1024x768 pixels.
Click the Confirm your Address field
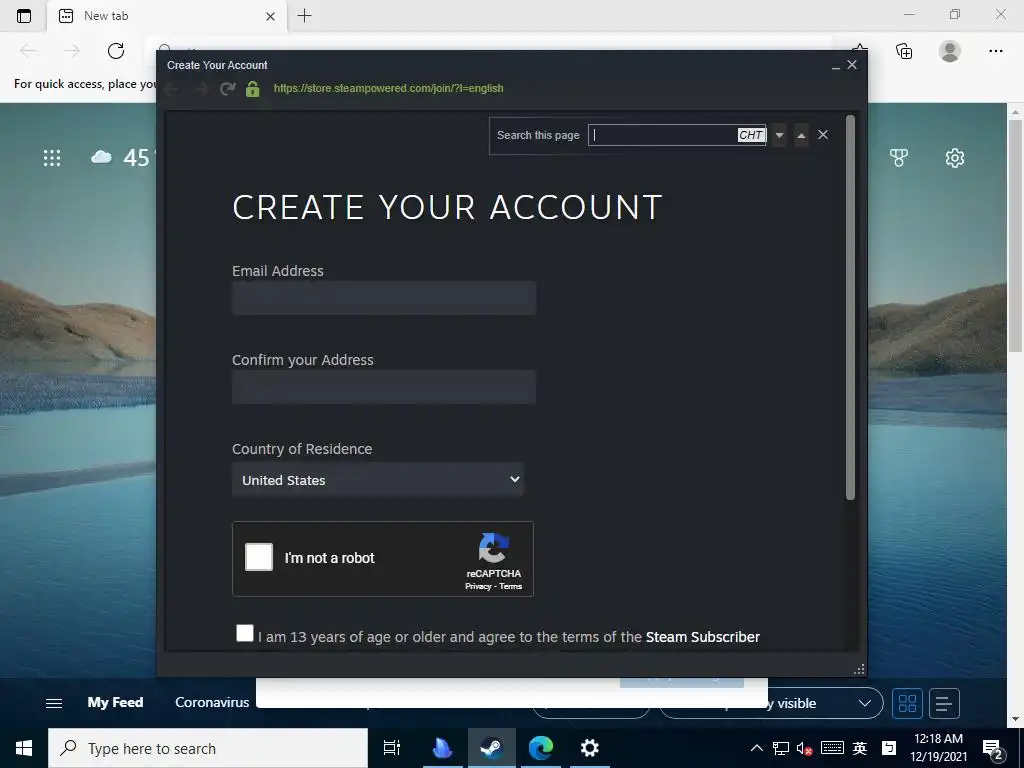pos(384,387)
